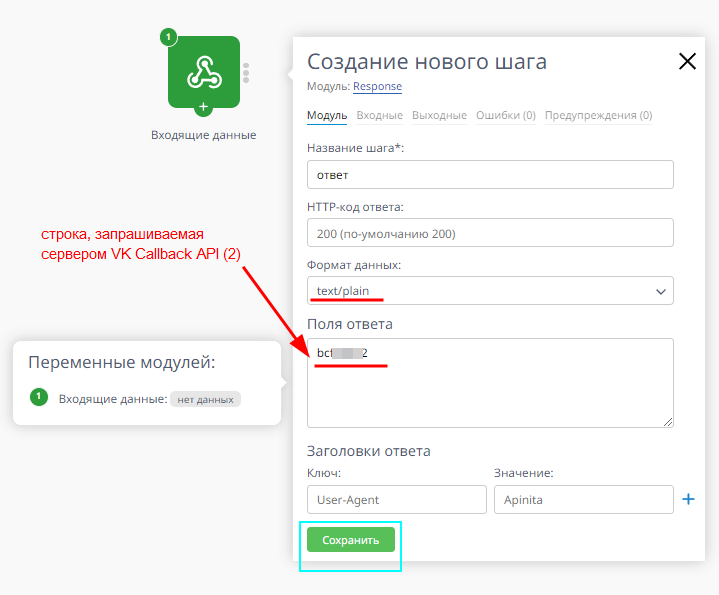Open the Предупреждения (0) tab
The width and height of the screenshot is (719, 595).
[598, 115]
